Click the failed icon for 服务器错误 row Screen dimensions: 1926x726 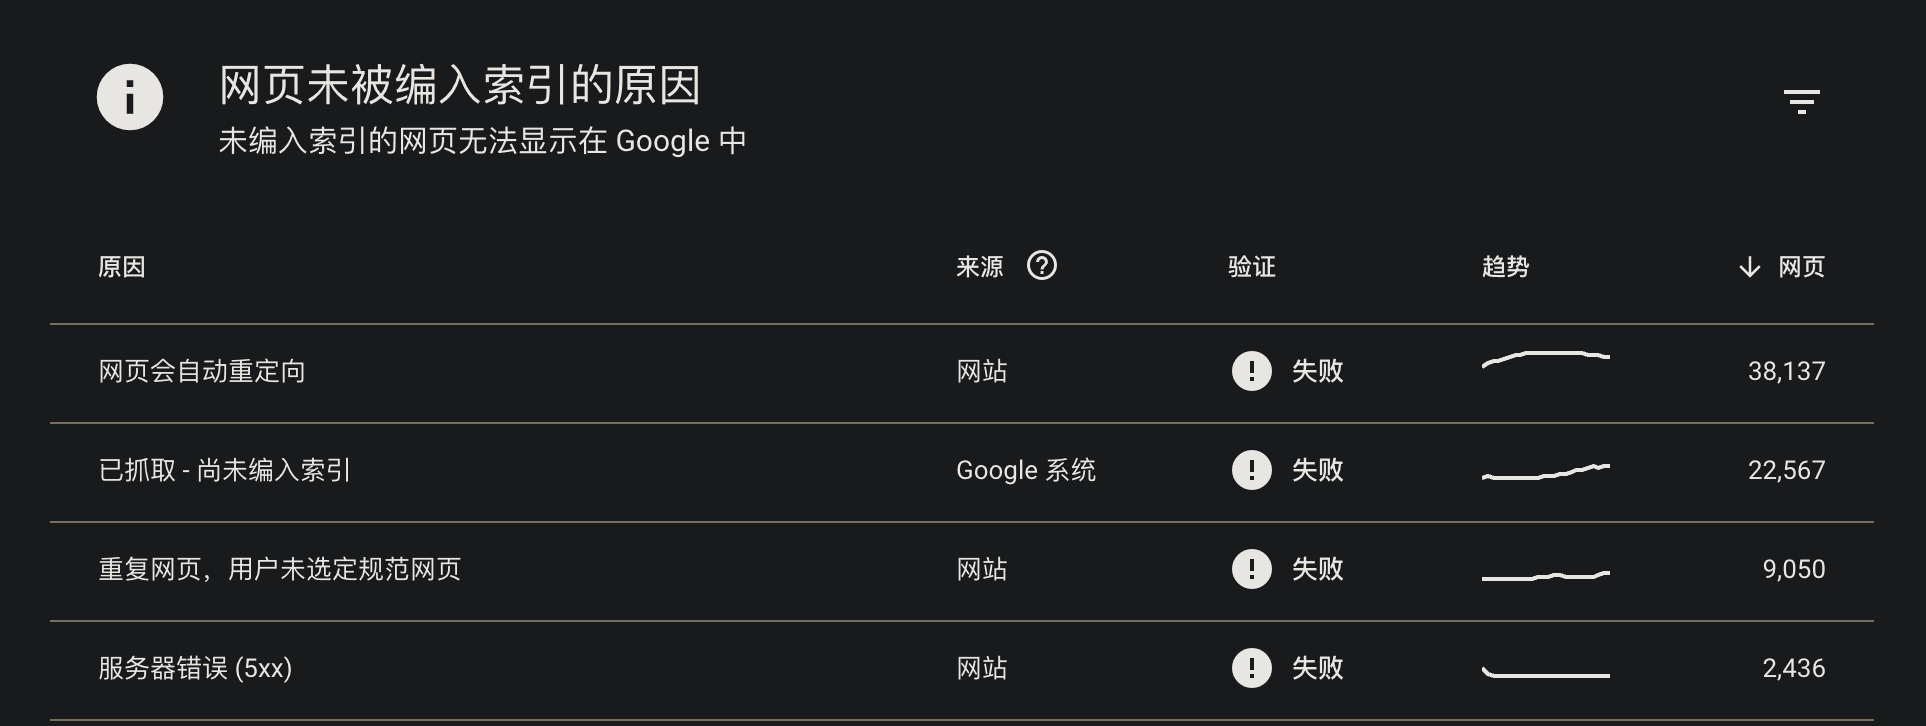click(x=1251, y=668)
